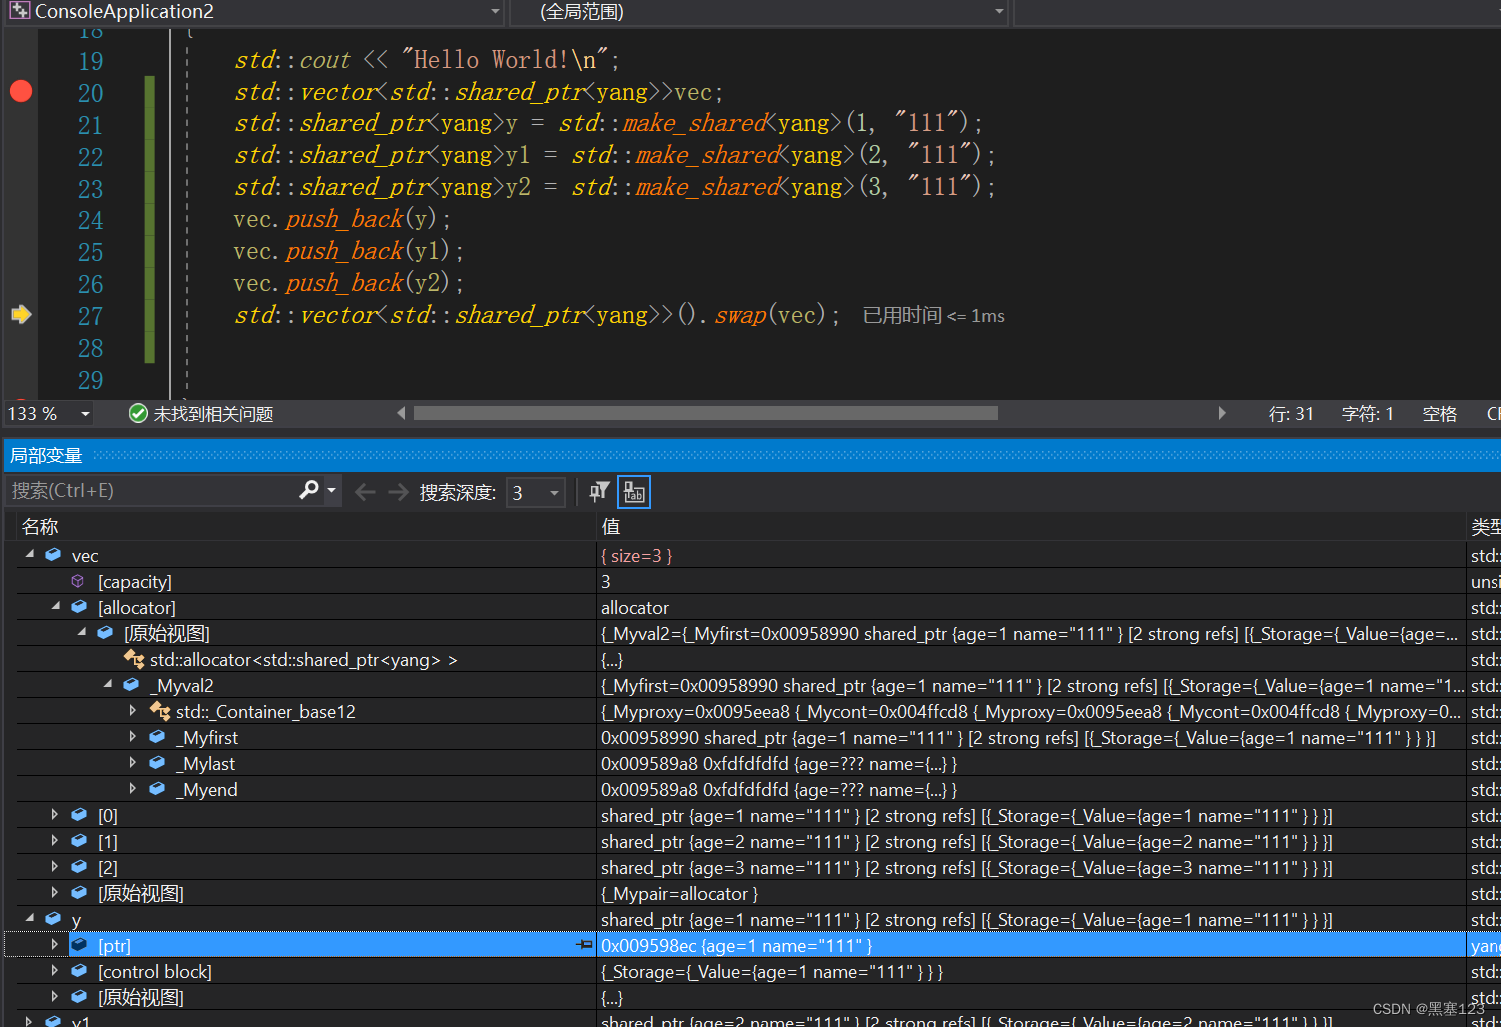This screenshot has height=1027, width=1501.
Task: Expand the _Myfirst node
Action: 133,737
